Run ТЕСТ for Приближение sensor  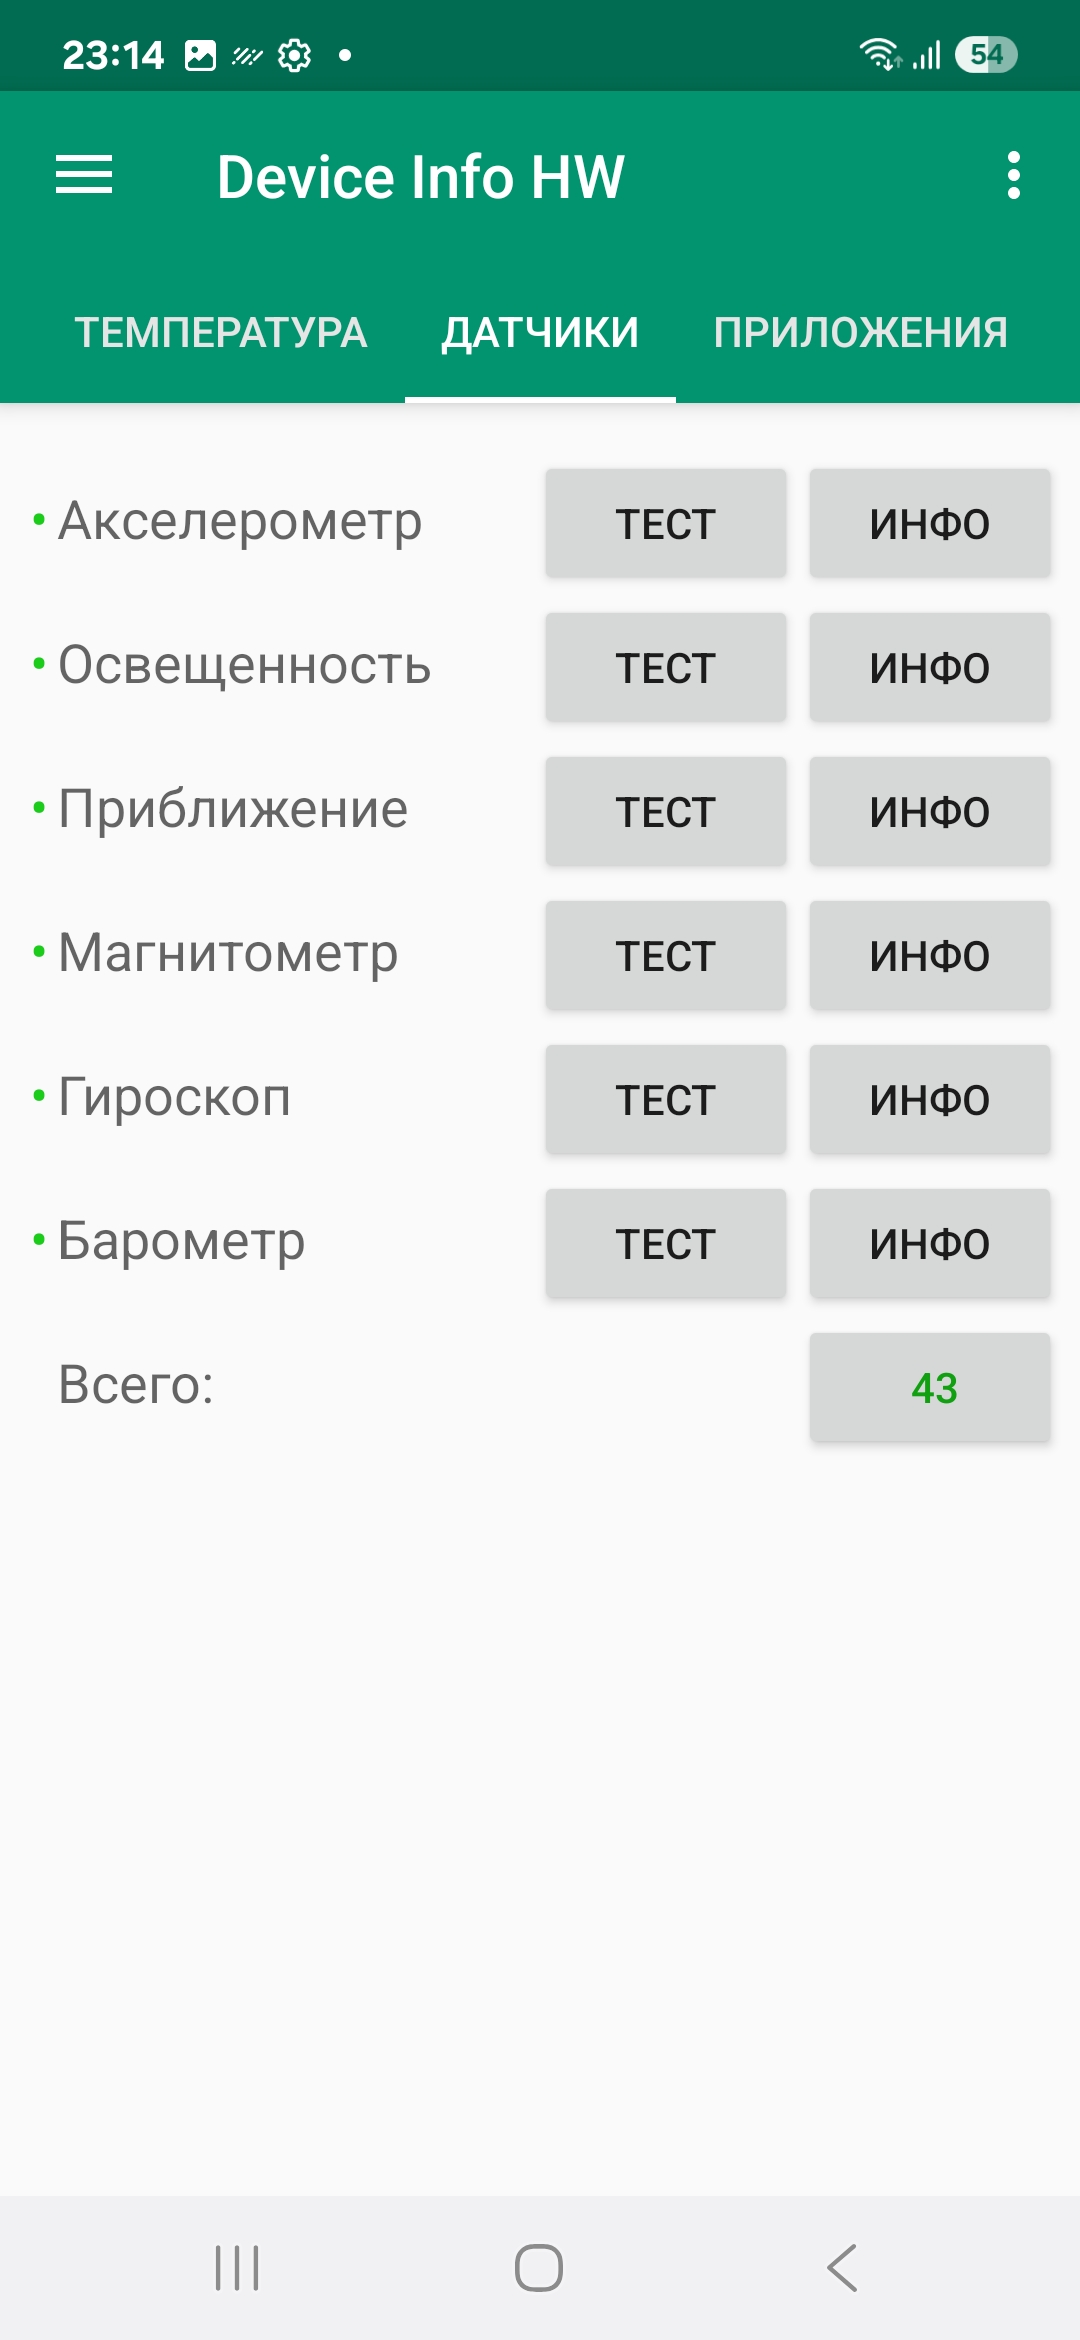tap(666, 812)
